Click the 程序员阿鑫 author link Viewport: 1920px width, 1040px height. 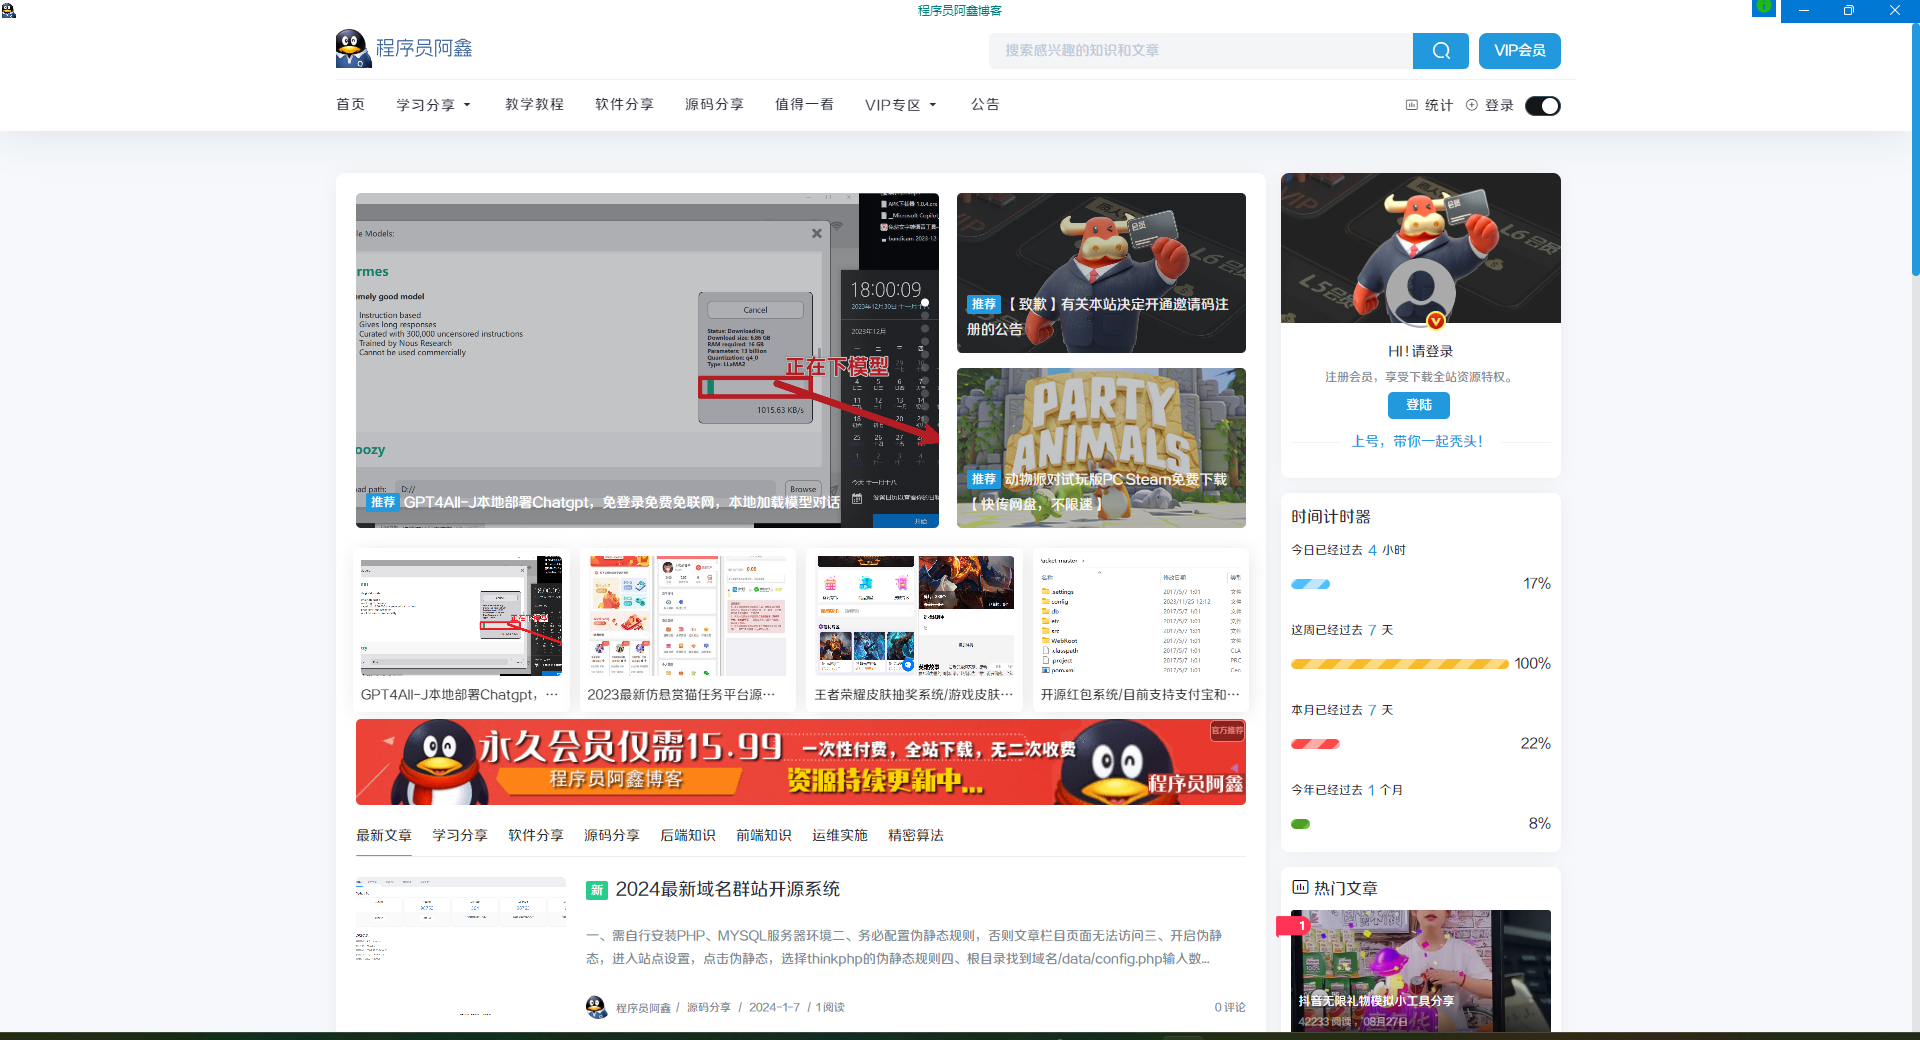tap(643, 1008)
